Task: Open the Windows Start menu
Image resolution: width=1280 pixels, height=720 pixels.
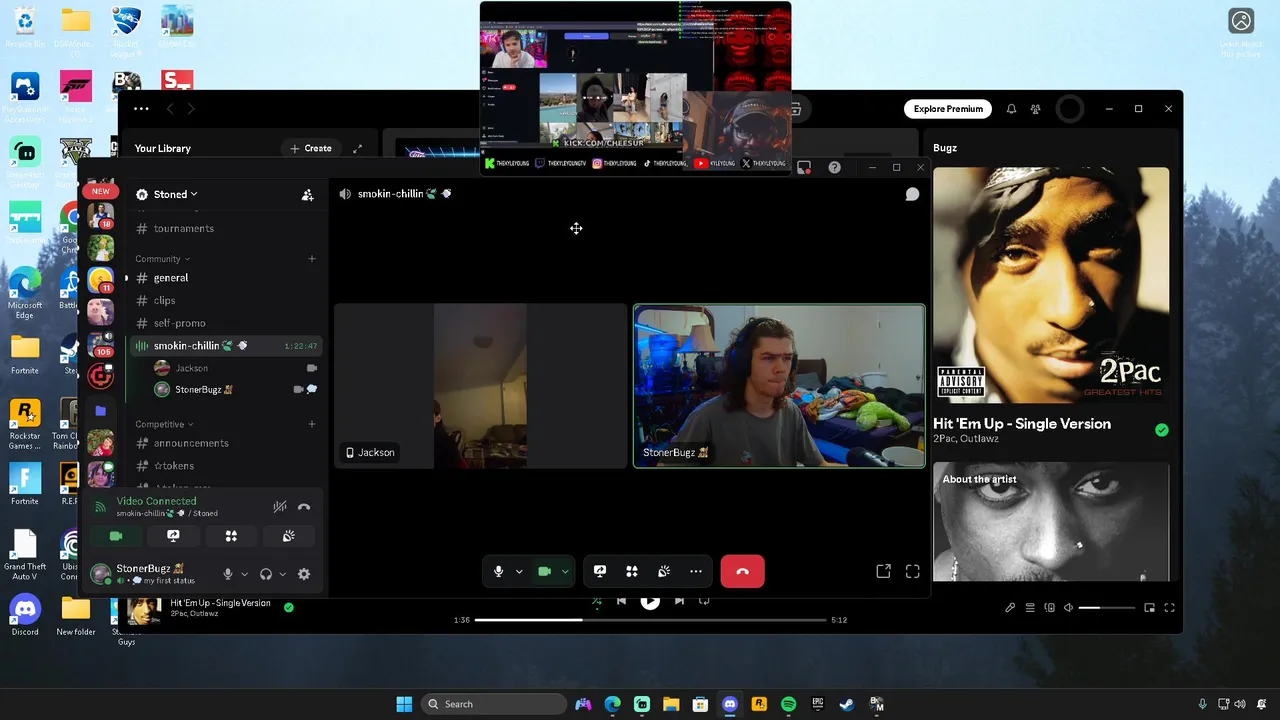Action: click(x=404, y=704)
